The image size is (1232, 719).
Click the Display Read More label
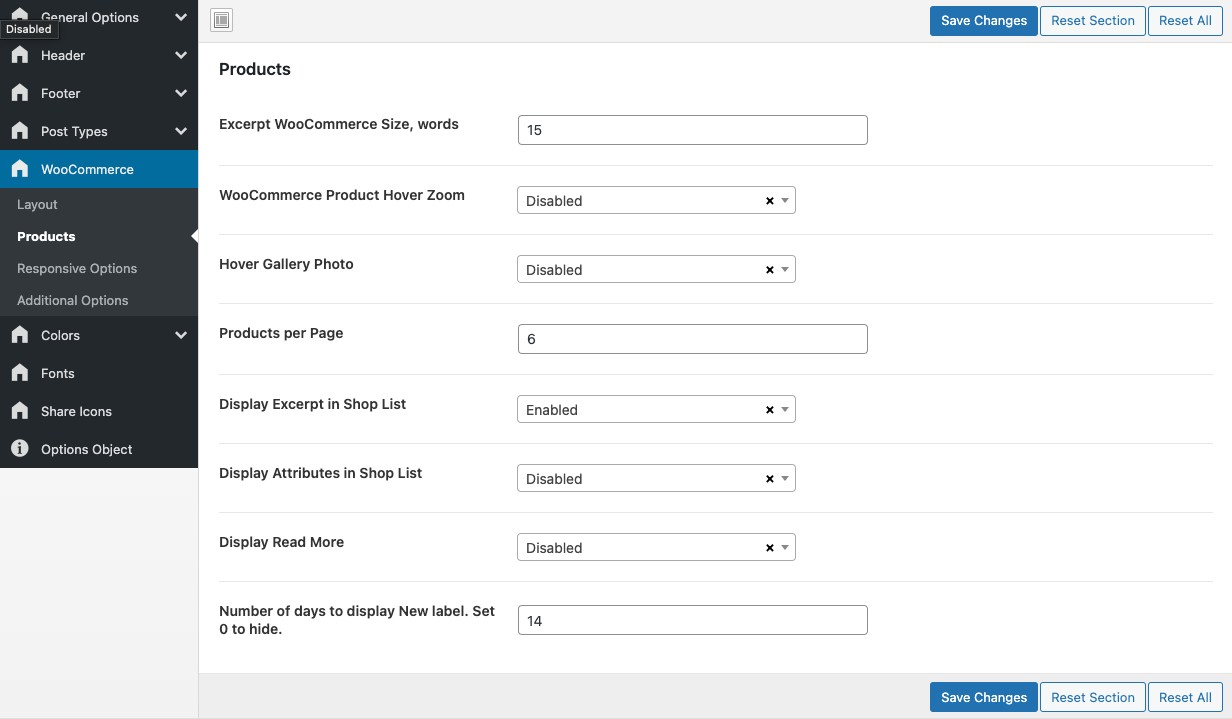click(x=281, y=542)
